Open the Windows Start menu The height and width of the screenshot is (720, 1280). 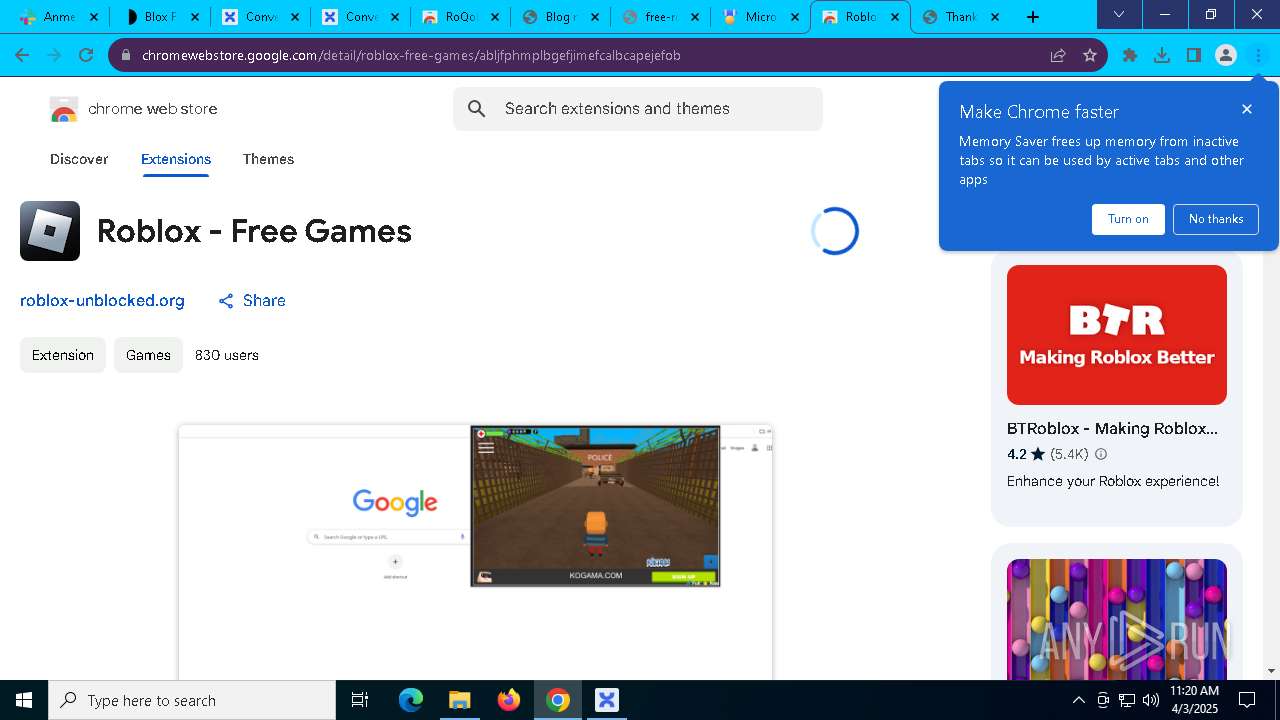tap(24, 700)
